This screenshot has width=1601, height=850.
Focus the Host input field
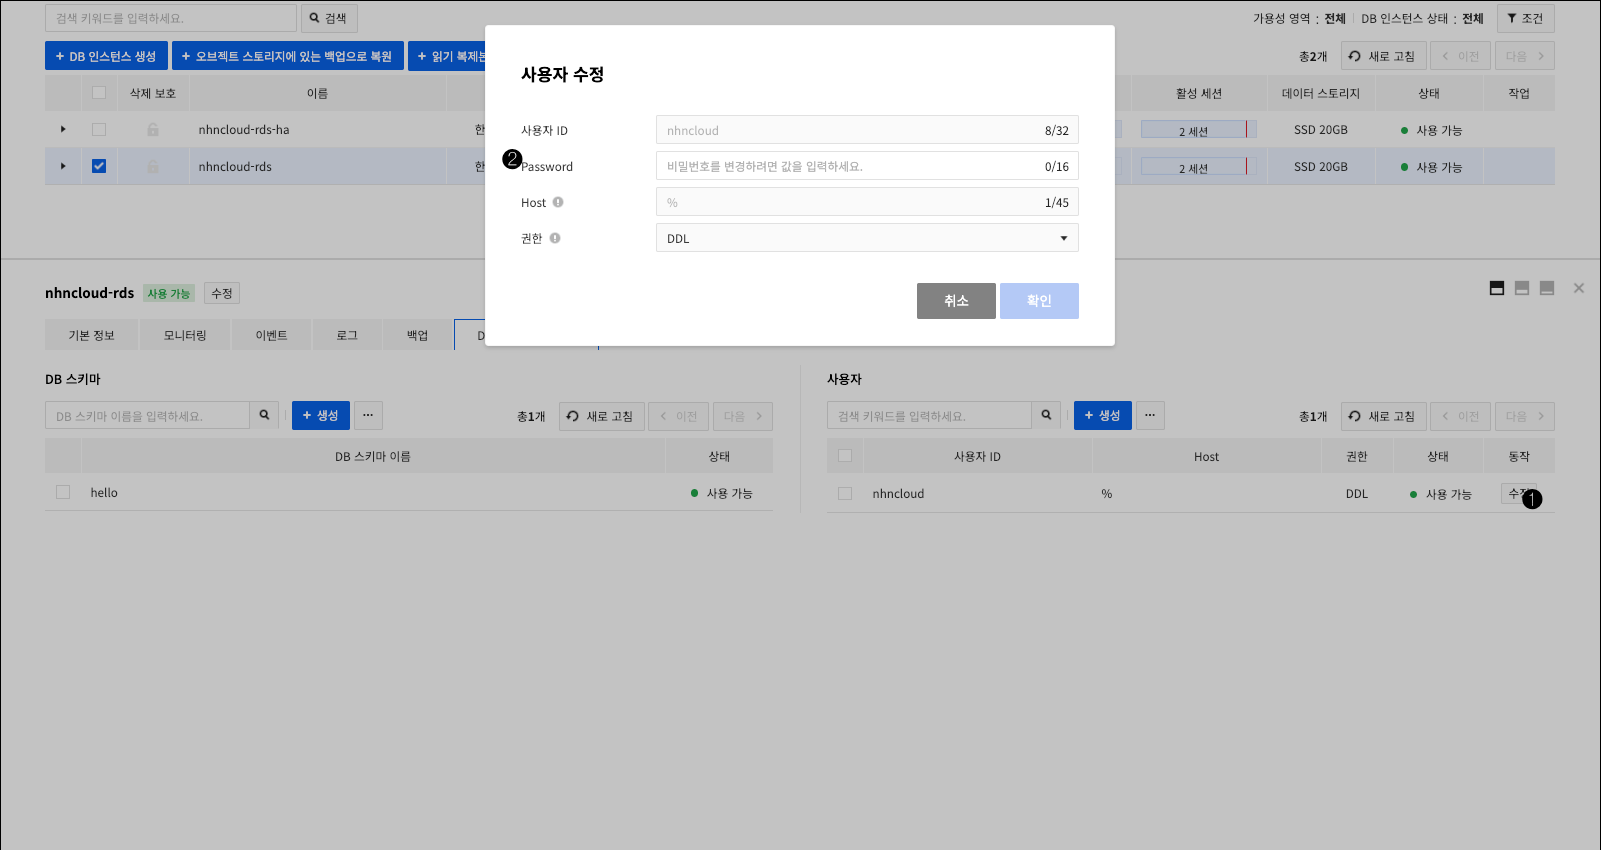pyautogui.click(x=867, y=202)
